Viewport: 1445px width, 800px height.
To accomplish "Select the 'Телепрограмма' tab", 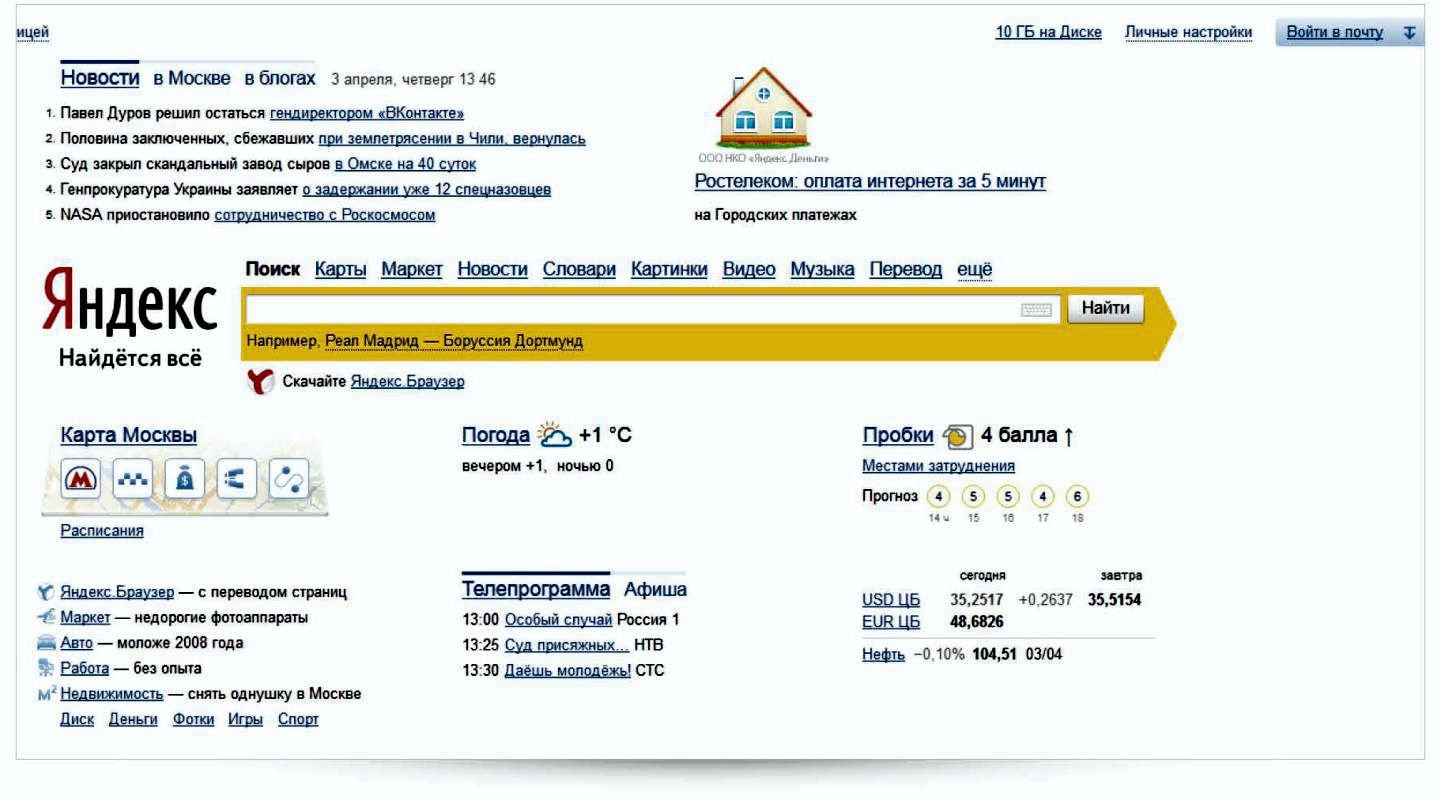I will pyautogui.click(x=536, y=589).
